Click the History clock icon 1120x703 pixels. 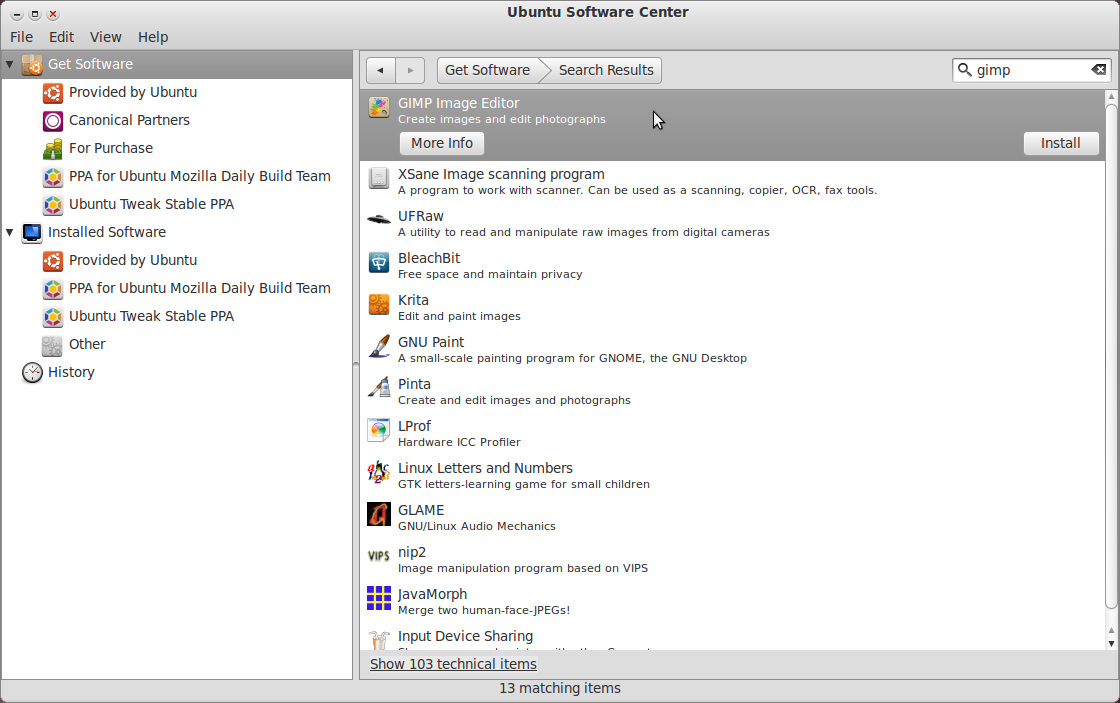32,373
